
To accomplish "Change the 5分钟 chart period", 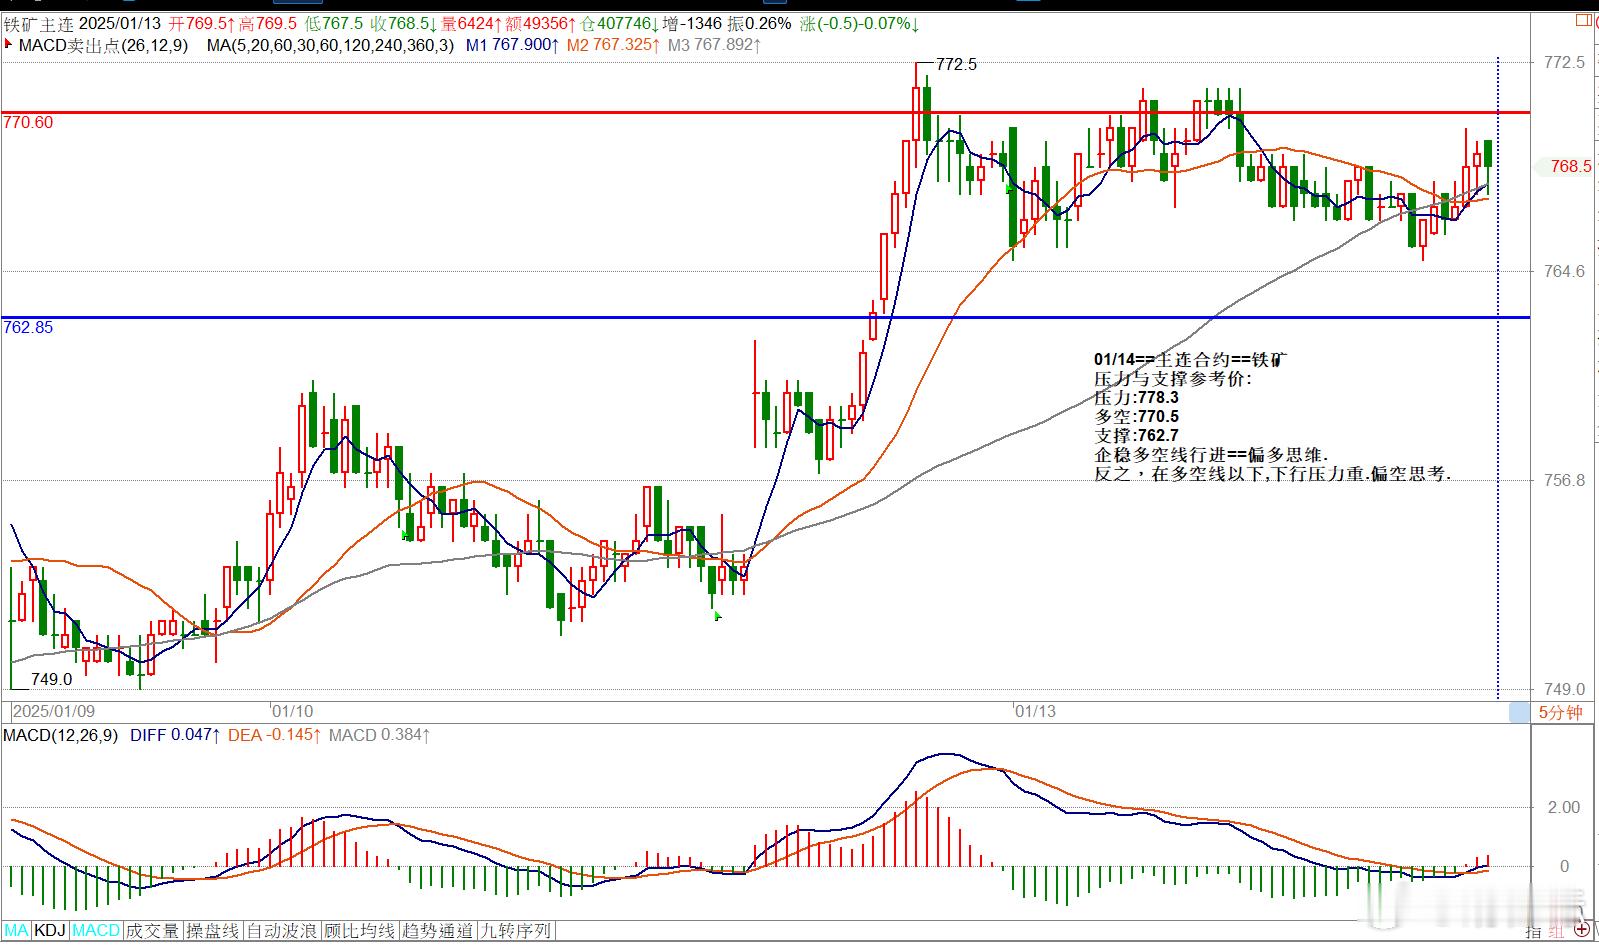I will point(1560,712).
